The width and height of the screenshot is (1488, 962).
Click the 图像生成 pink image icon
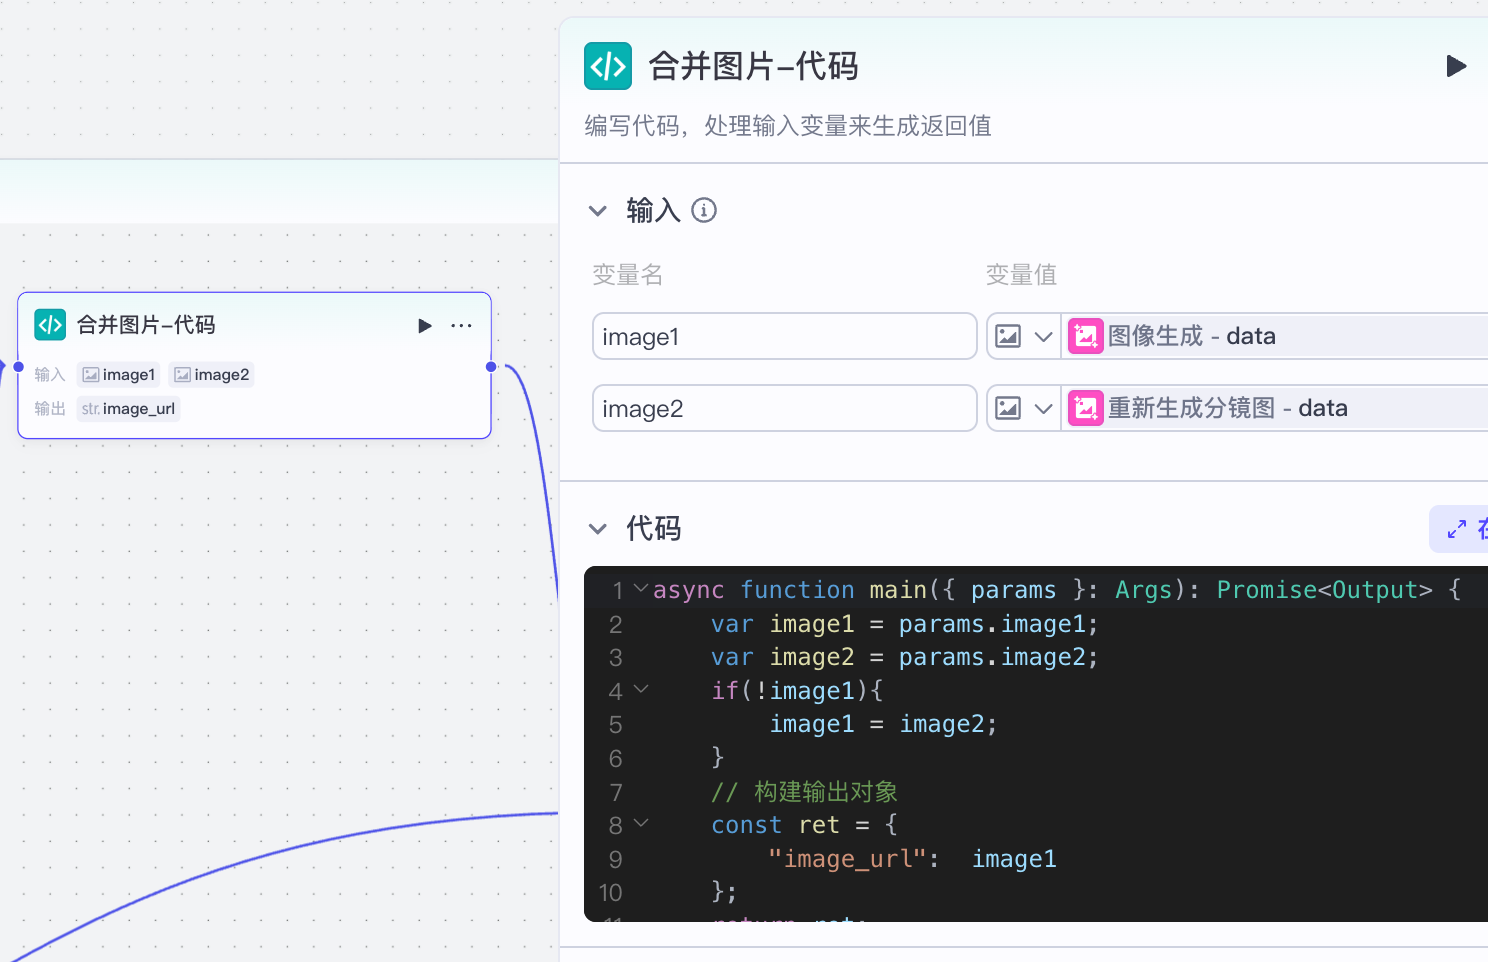click(x=1085, y=336)
